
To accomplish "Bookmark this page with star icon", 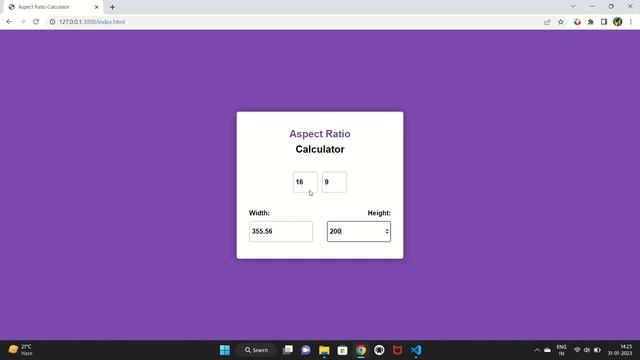I will tap(561, 22).
